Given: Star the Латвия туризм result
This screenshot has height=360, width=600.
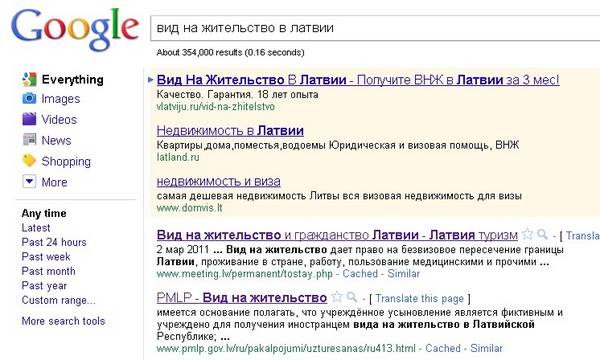Looking at the screenshot, I should [x=528, y=234].
